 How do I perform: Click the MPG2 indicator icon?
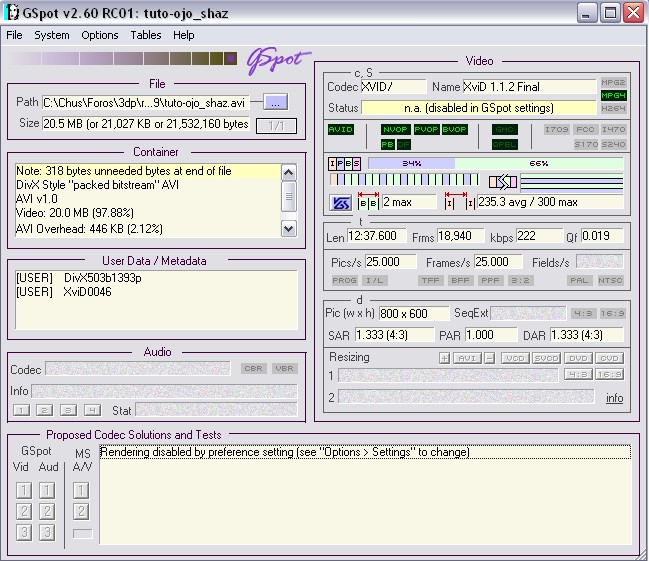point(613,82)
